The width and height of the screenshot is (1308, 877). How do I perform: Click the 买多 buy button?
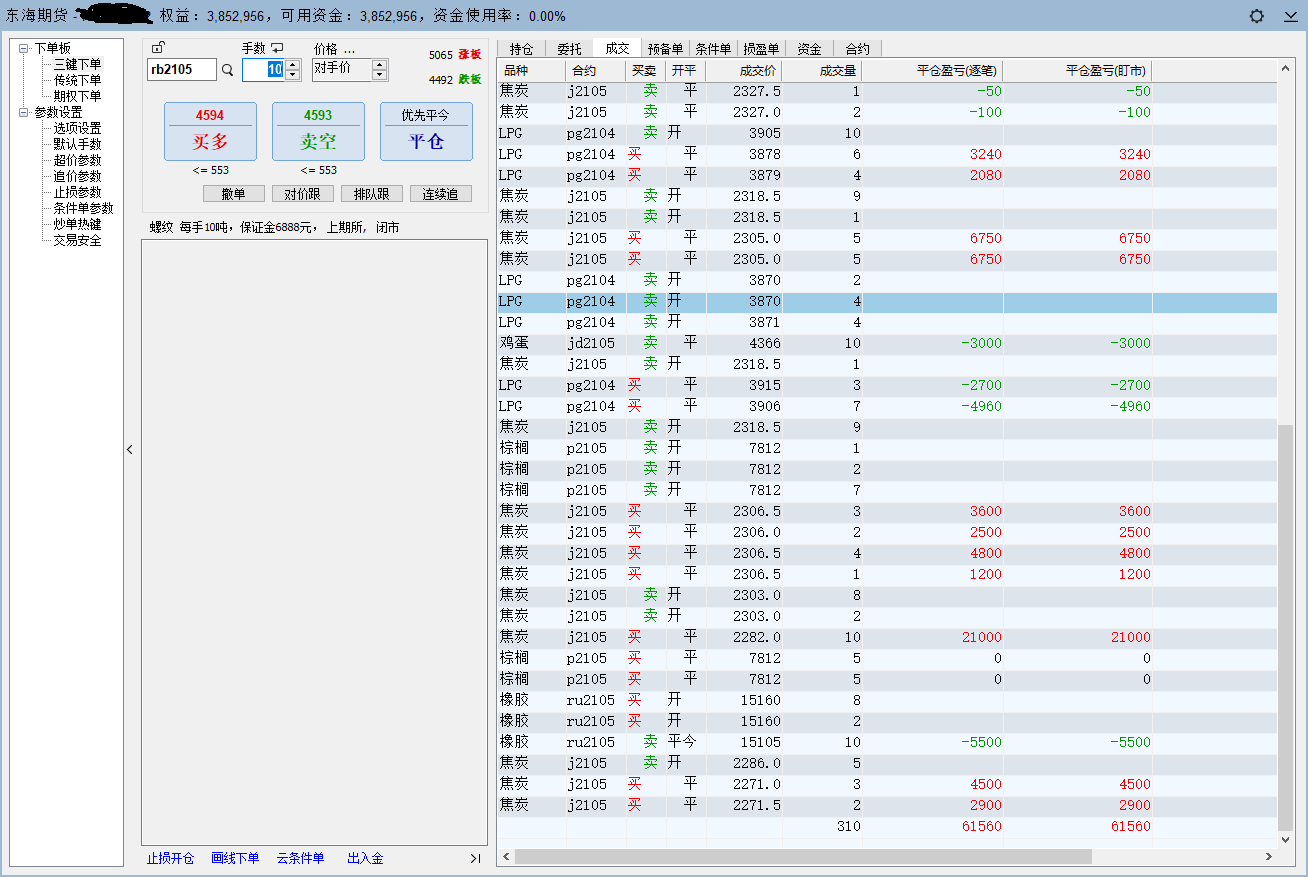click(210, 131)
